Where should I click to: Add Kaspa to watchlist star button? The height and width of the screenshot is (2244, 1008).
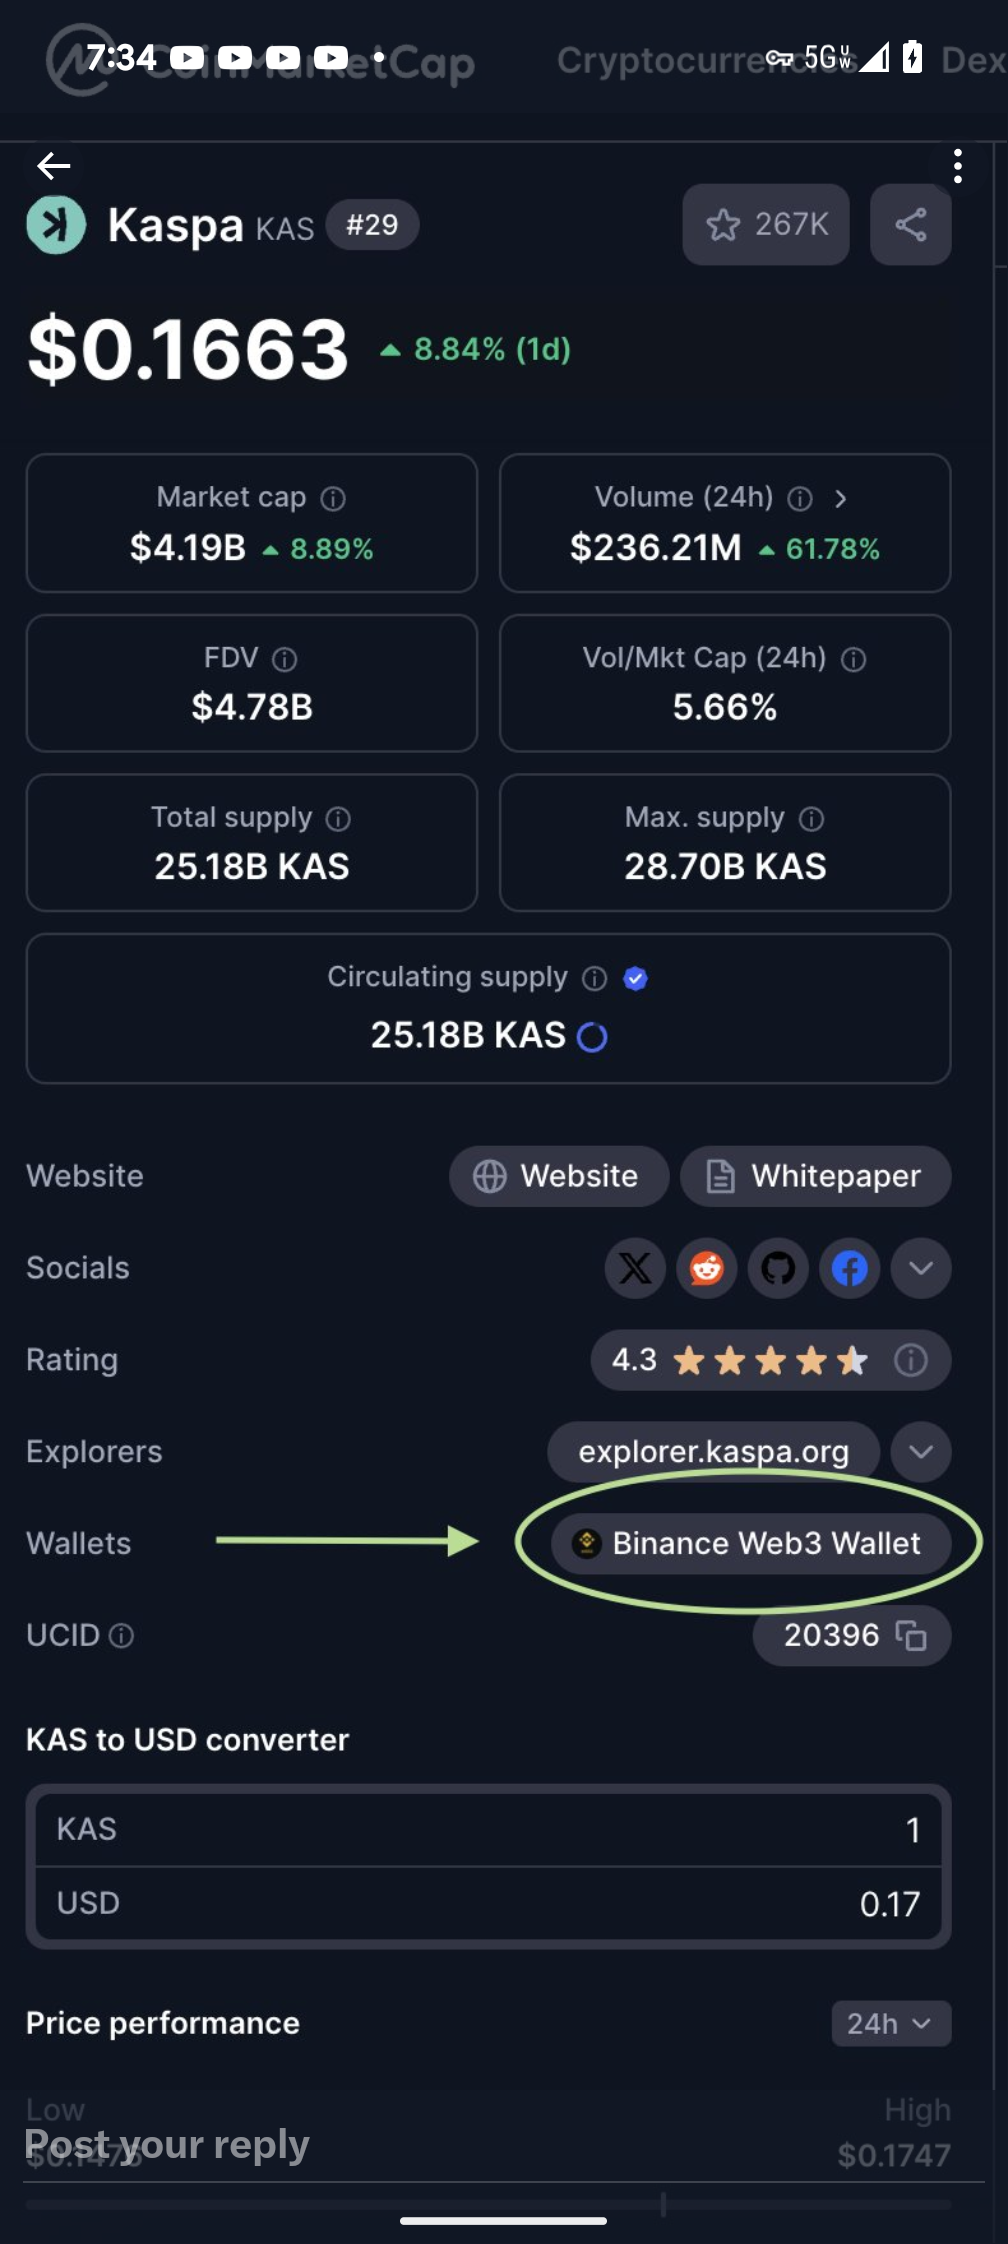click(x=766, y=225)
